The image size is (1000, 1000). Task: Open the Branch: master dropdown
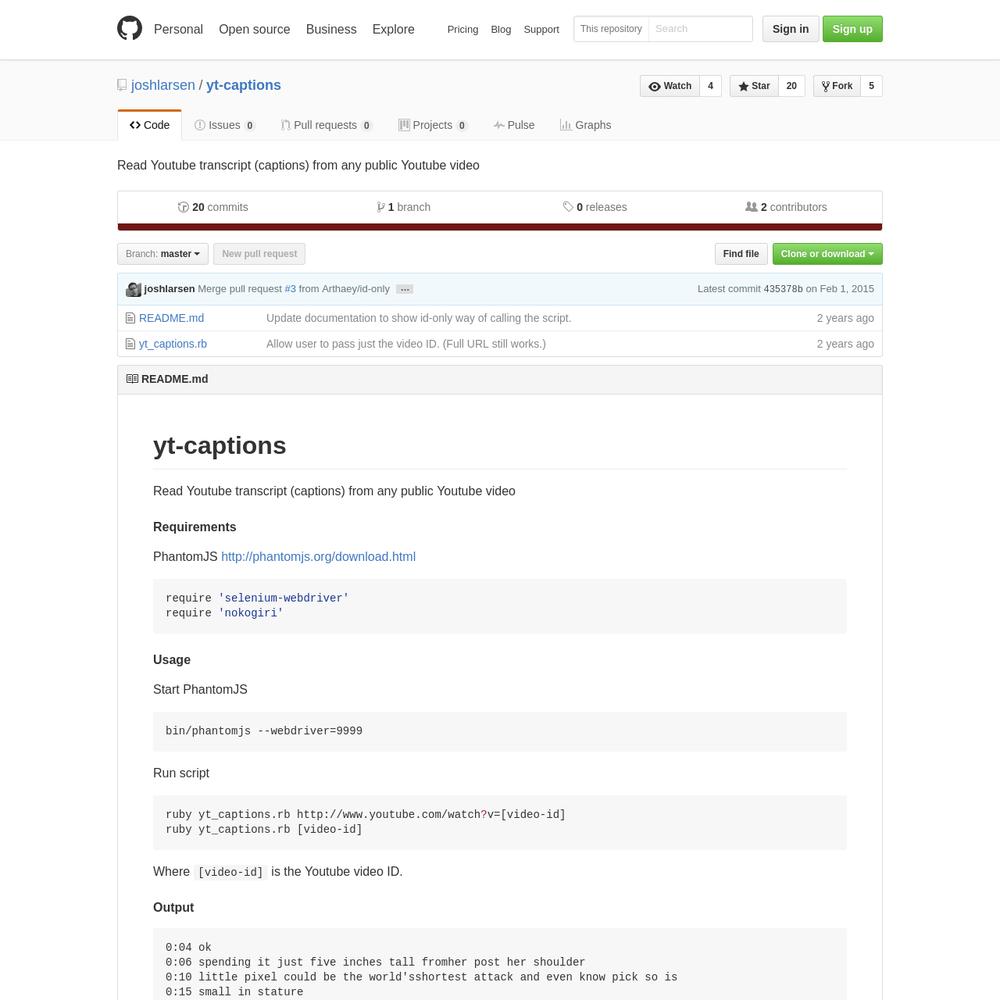click(x=163, y=254)
